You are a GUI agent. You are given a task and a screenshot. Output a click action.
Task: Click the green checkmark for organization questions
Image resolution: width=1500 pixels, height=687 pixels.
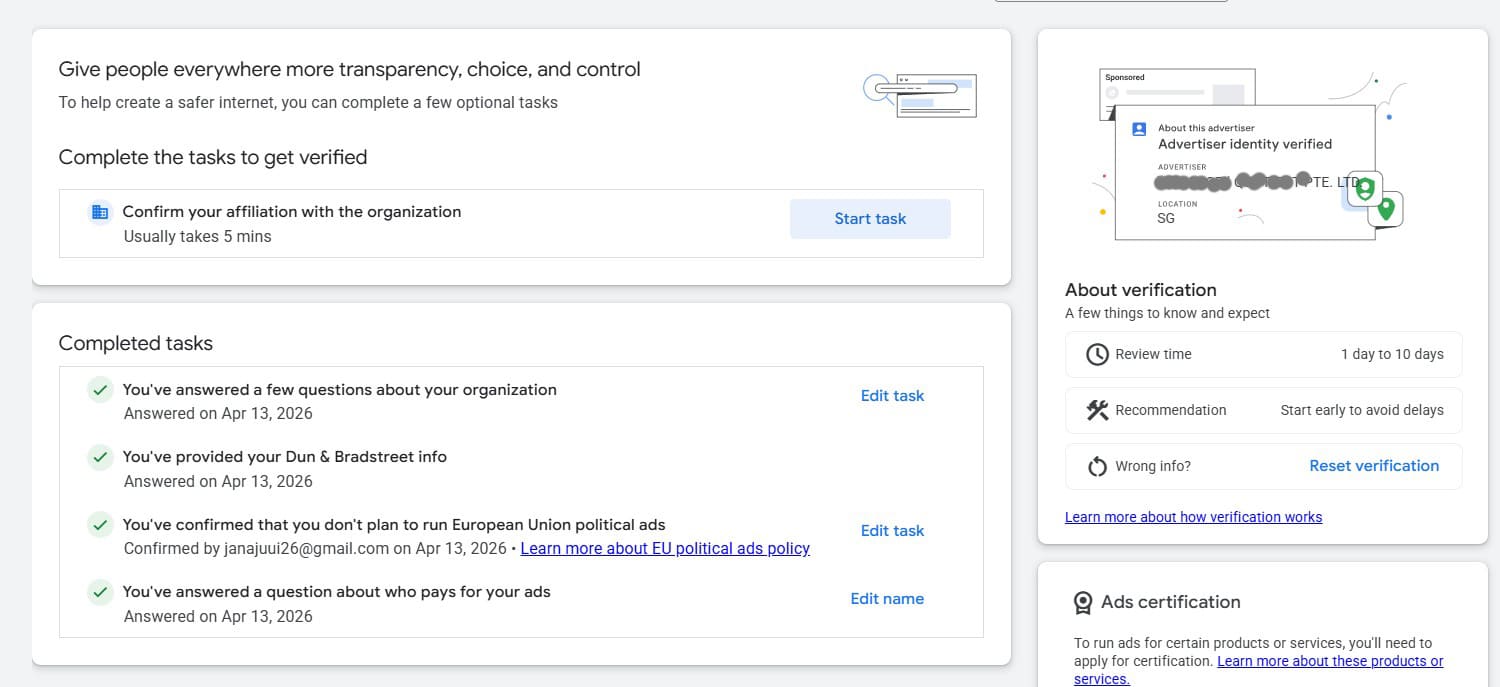(x=100, y=390)
